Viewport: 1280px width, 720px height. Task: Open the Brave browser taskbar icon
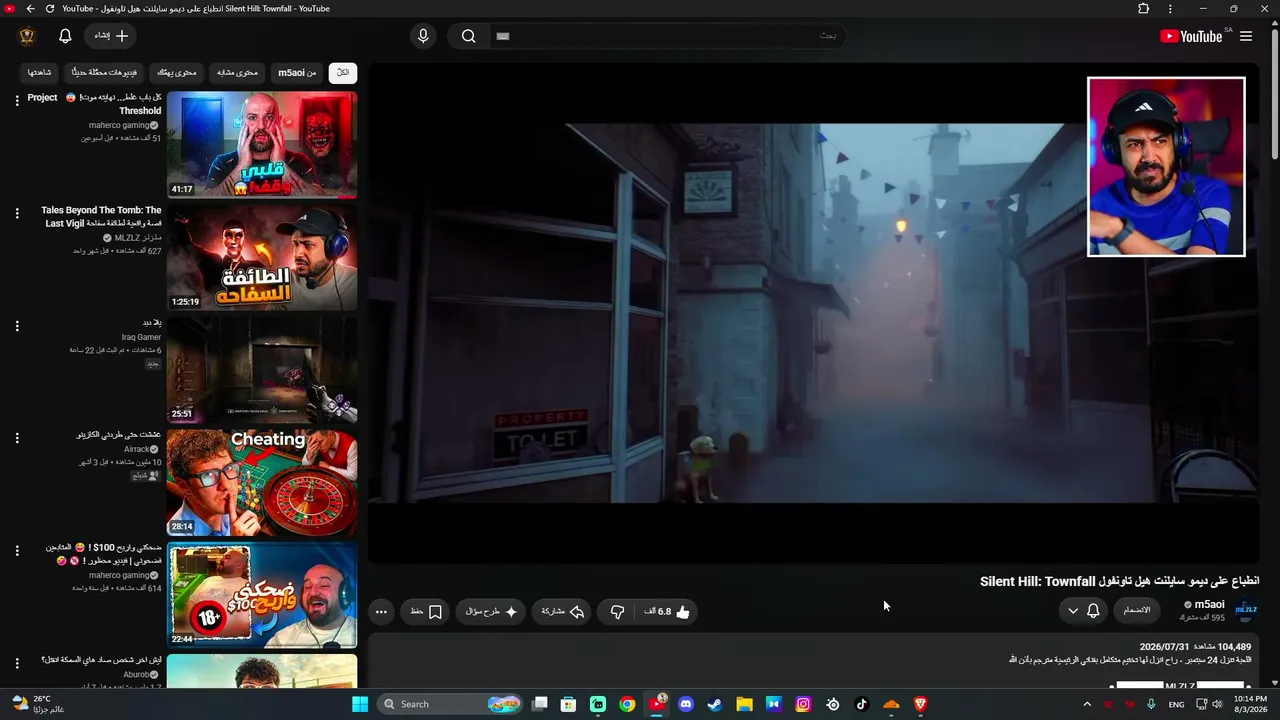[921, 704]
